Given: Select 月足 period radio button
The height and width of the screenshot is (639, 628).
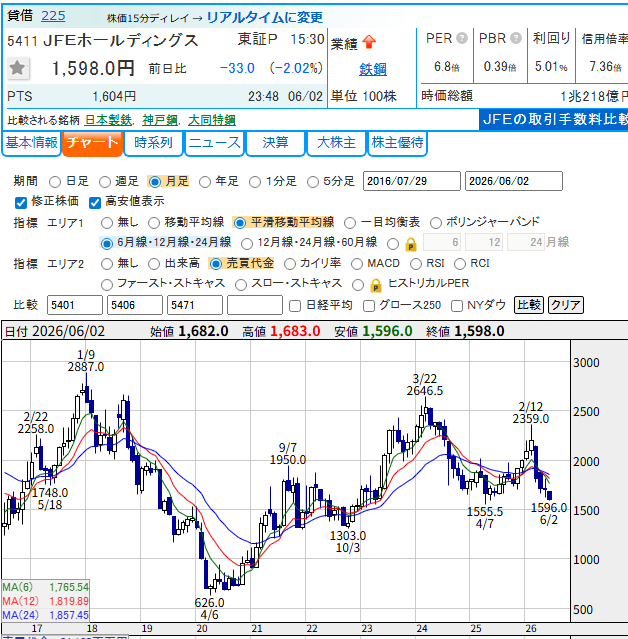Looking at the screenshot, I should tap(155, 182).
